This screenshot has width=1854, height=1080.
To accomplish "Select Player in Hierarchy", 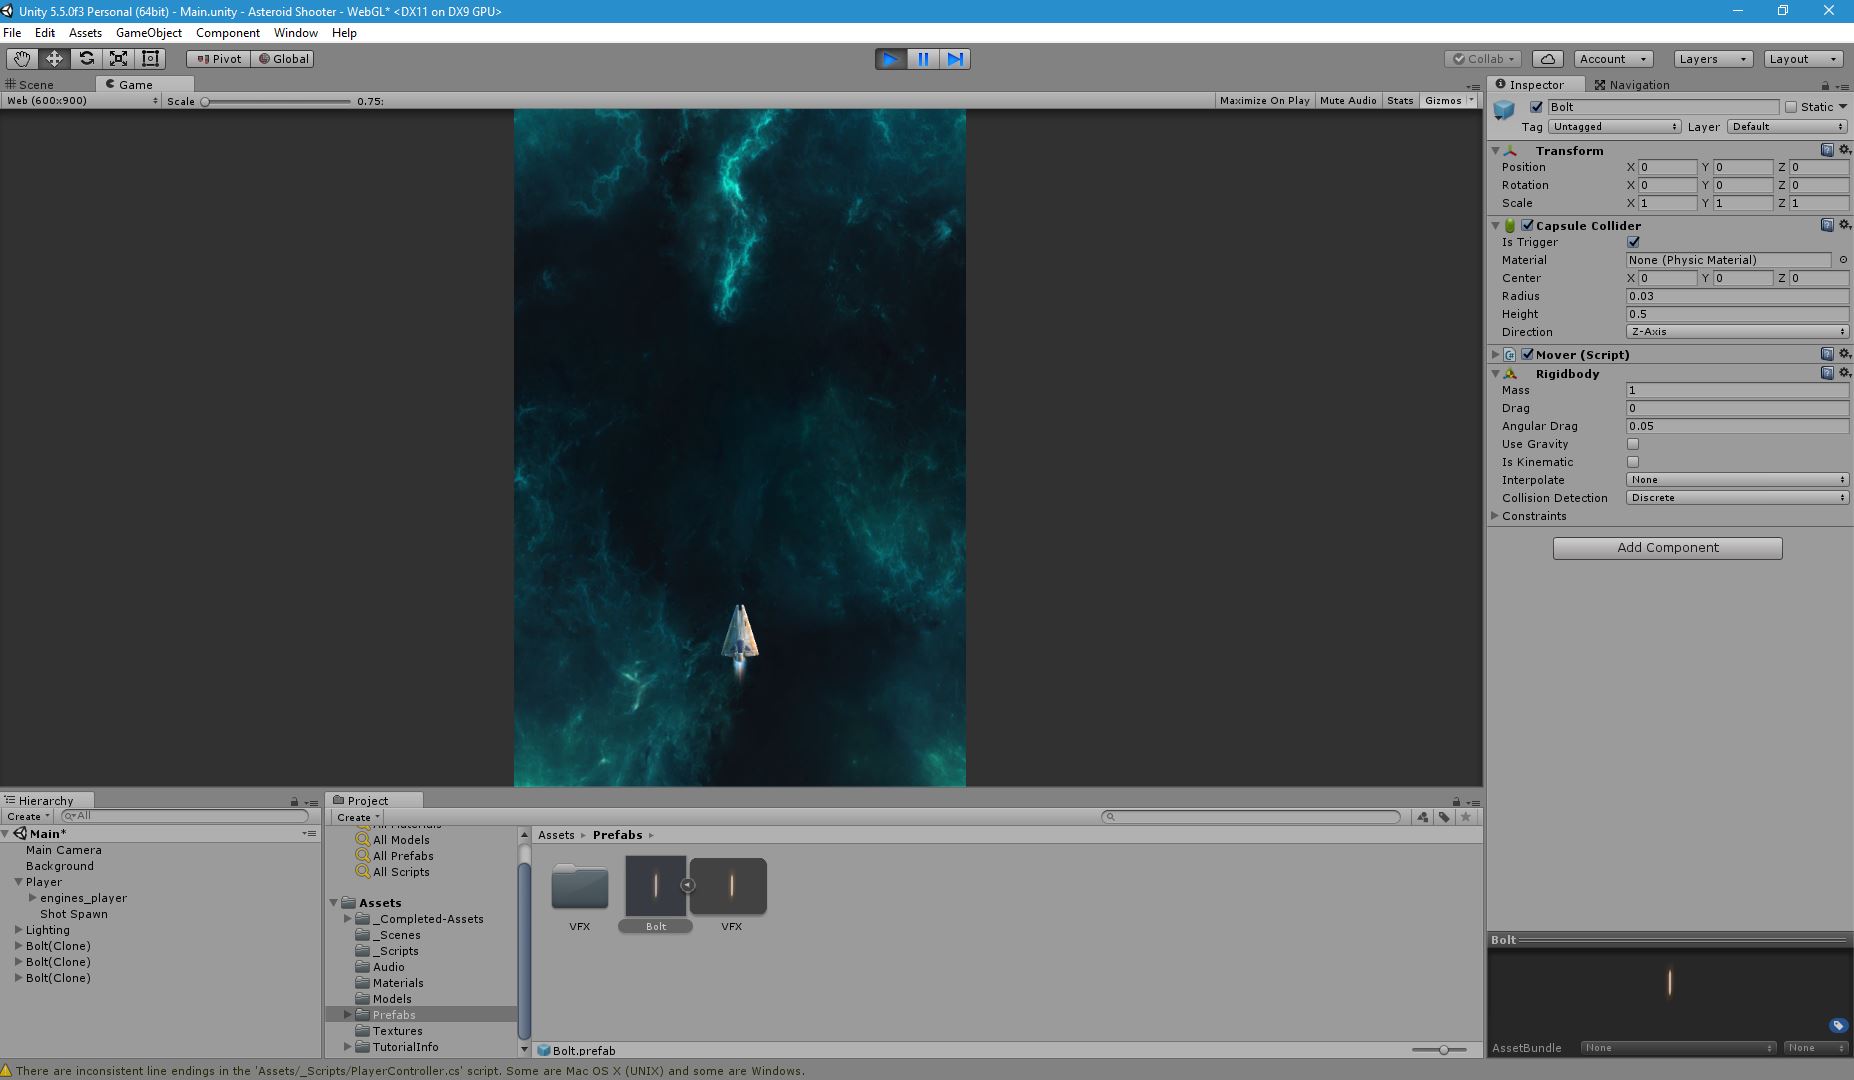I will (x=44, y=882).
